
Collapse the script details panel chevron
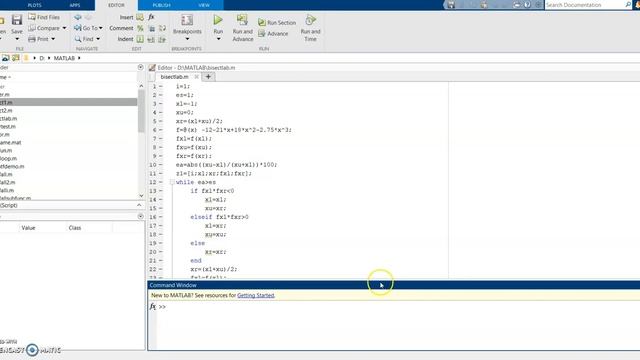click(139, 205)
